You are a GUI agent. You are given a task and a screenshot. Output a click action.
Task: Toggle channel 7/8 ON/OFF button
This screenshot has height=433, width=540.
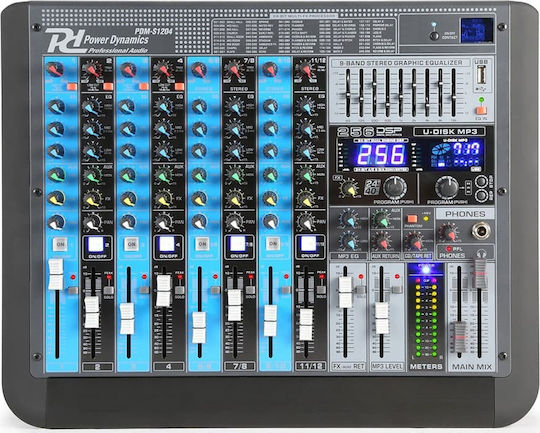(x=238, y=244)
